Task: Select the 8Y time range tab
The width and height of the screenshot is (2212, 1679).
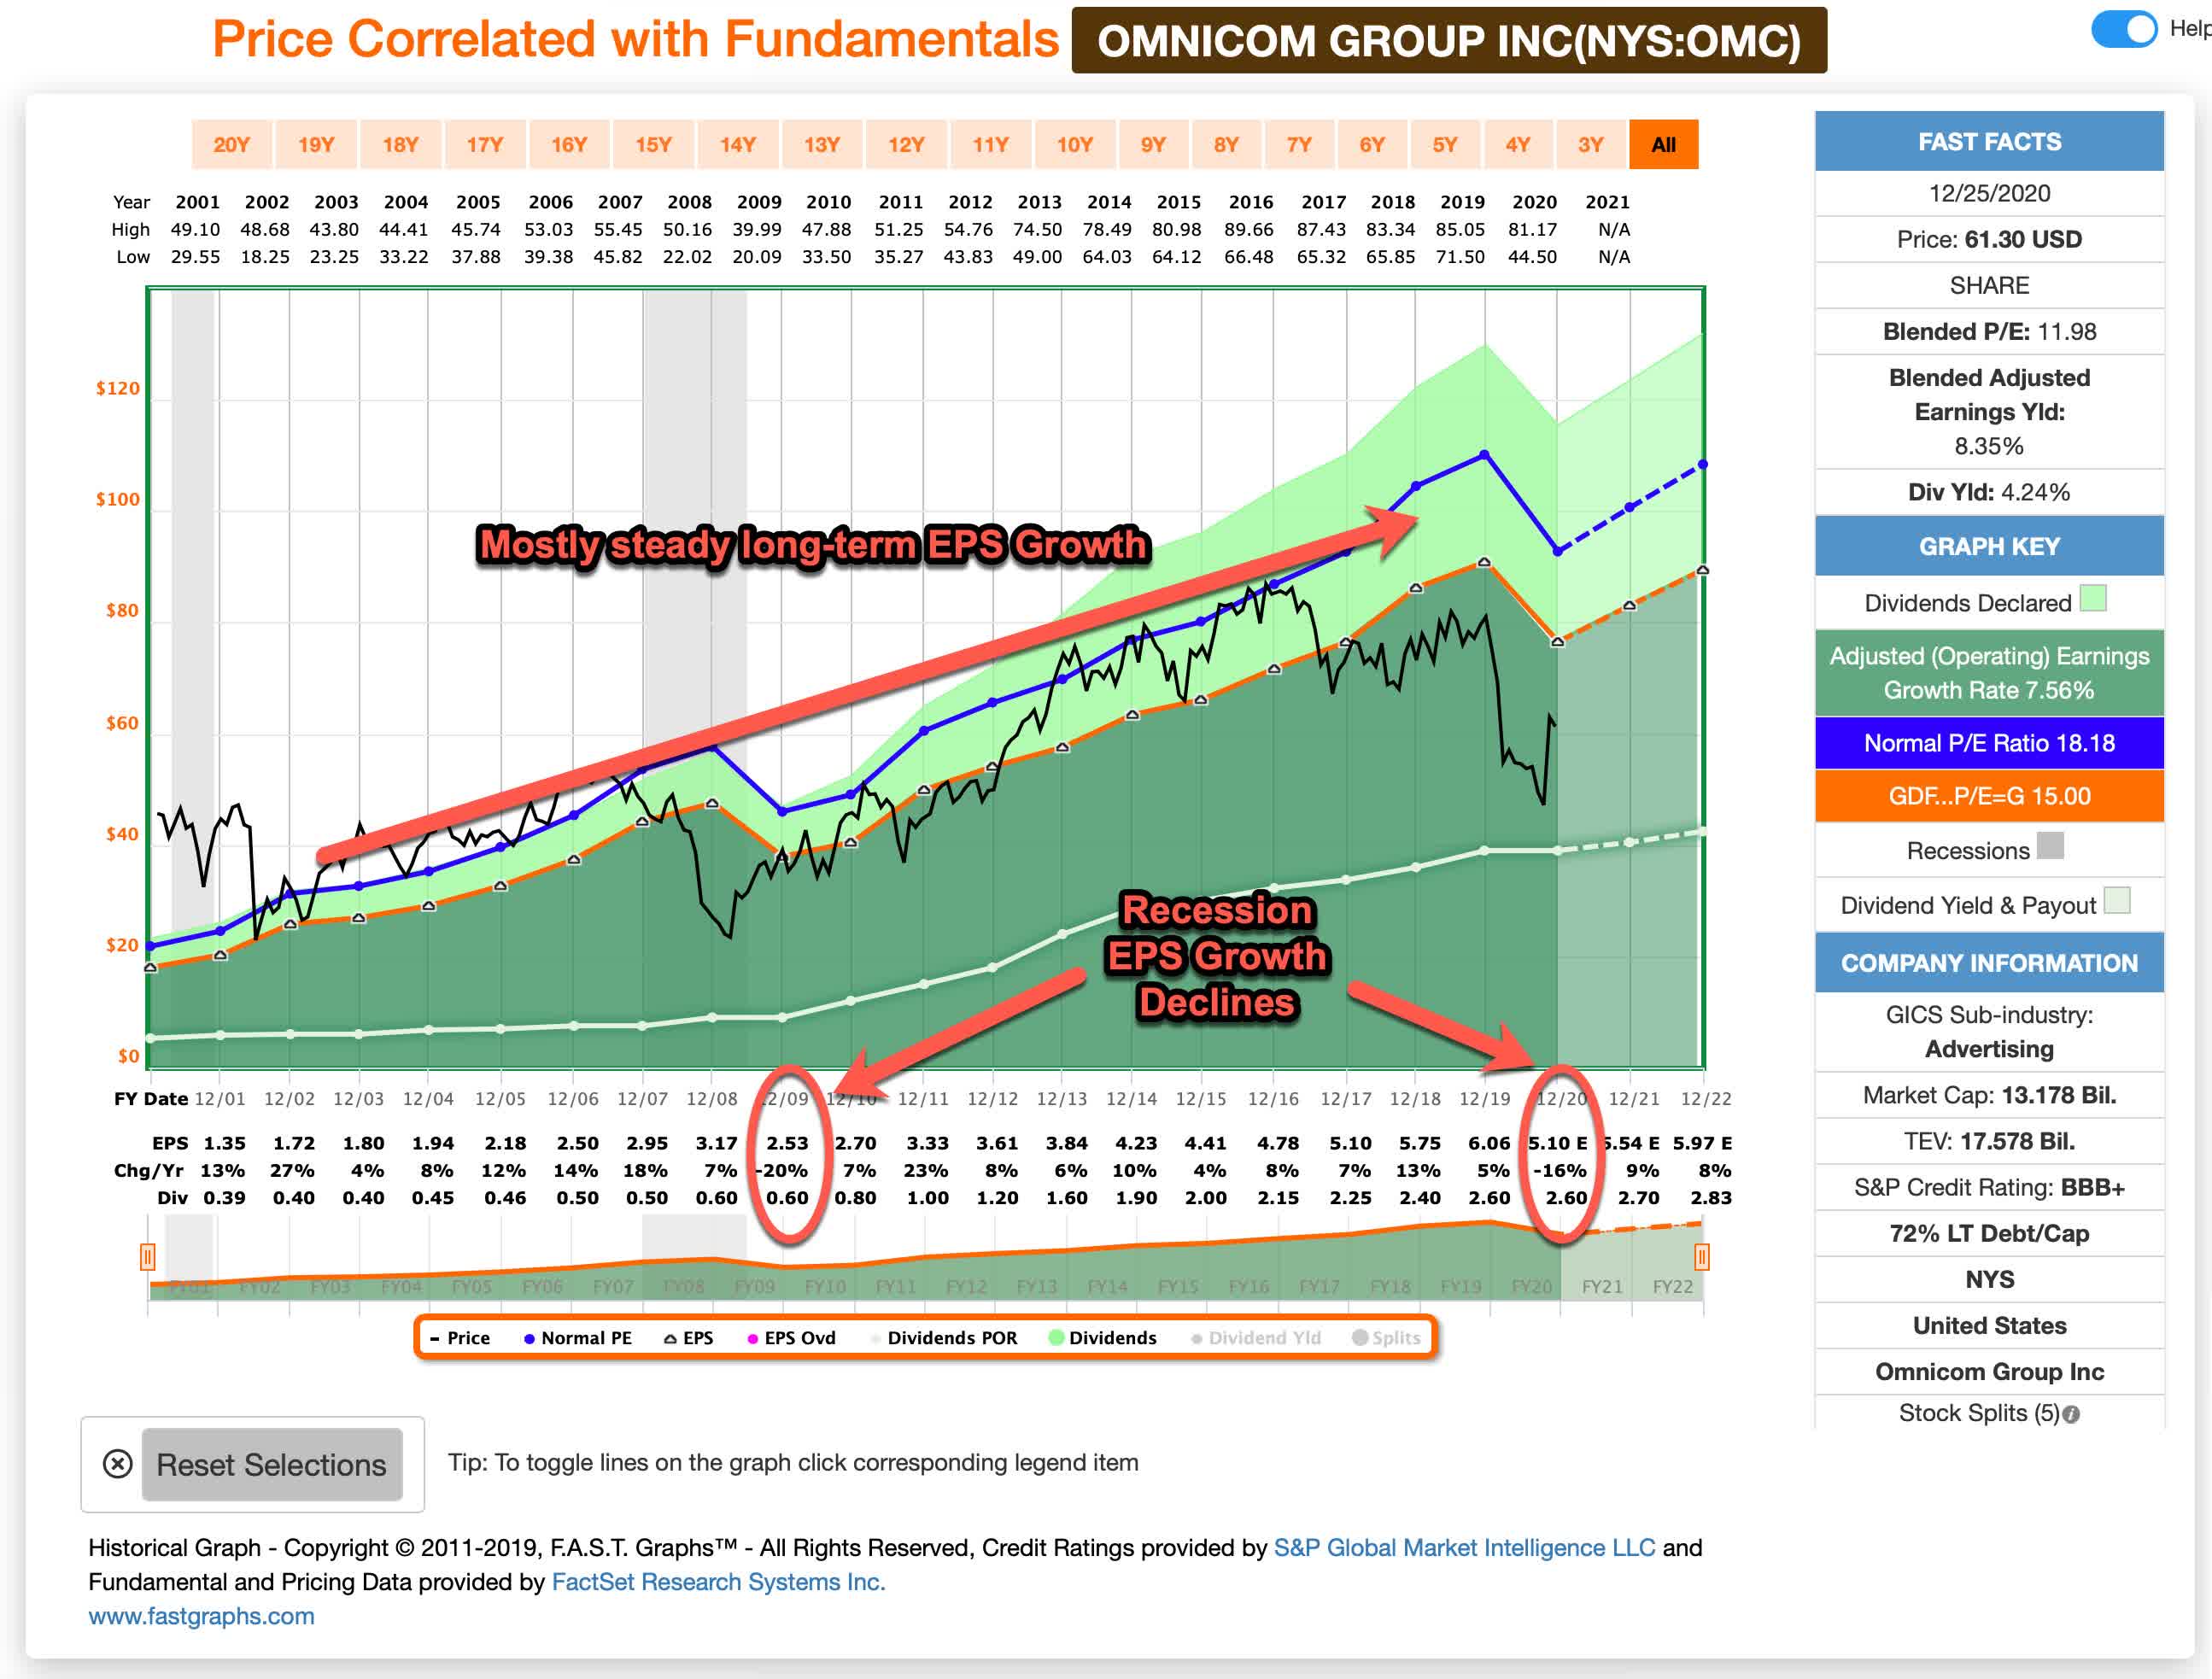Action: click(x=1226, y=144)
